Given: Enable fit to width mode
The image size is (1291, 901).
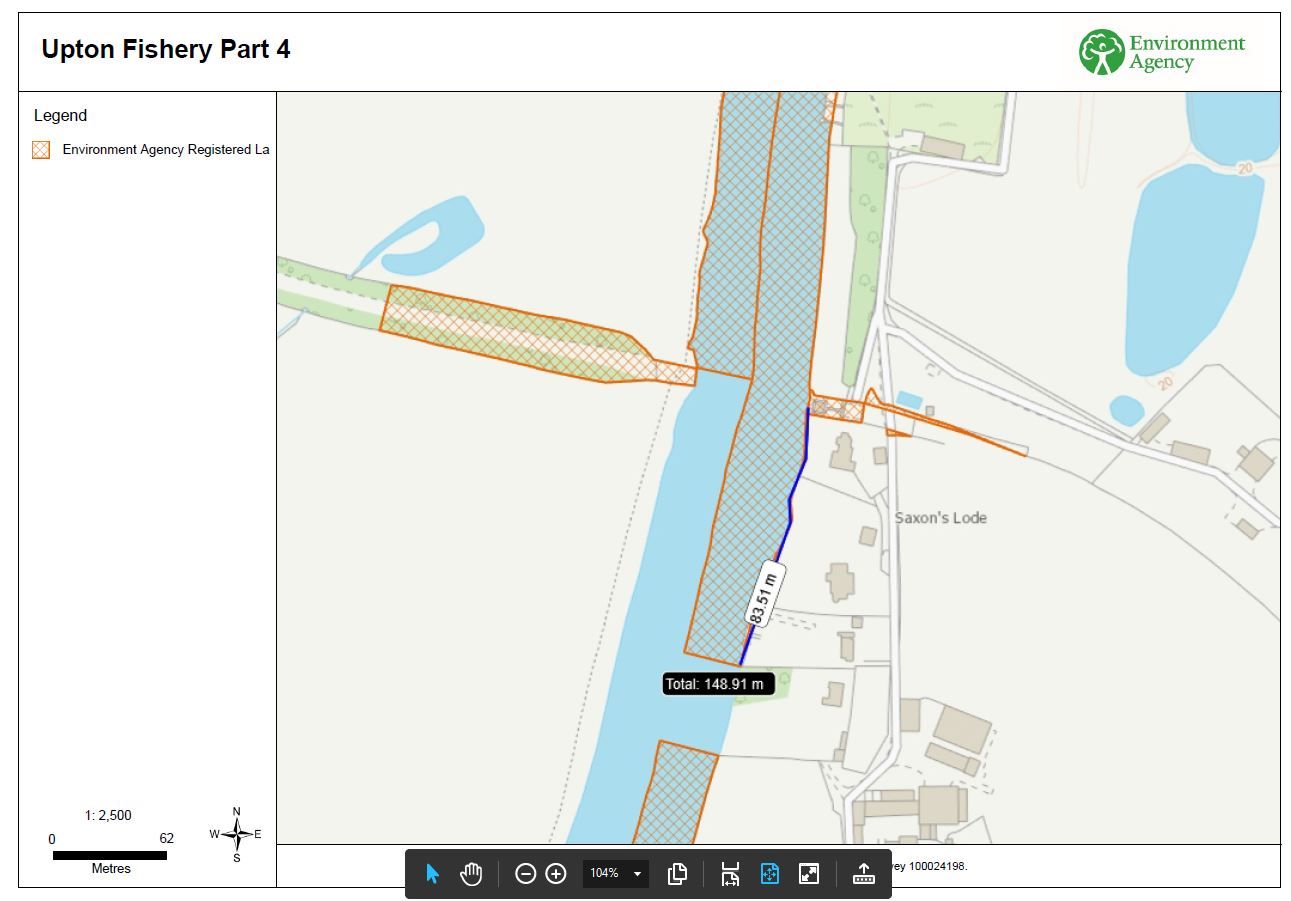Looking at the screenshot, I should click(x=730, y=874).
